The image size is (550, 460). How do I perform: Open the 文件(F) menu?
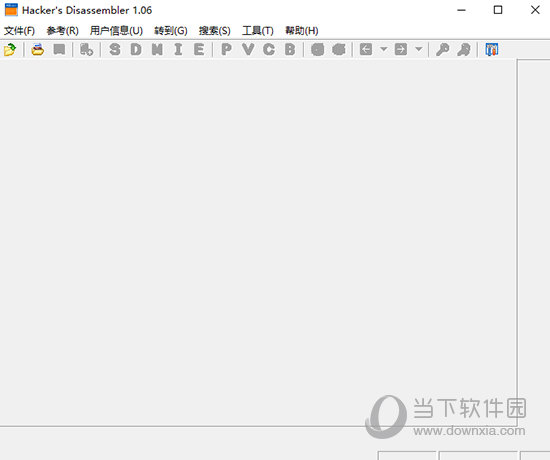tap(19, 31)
